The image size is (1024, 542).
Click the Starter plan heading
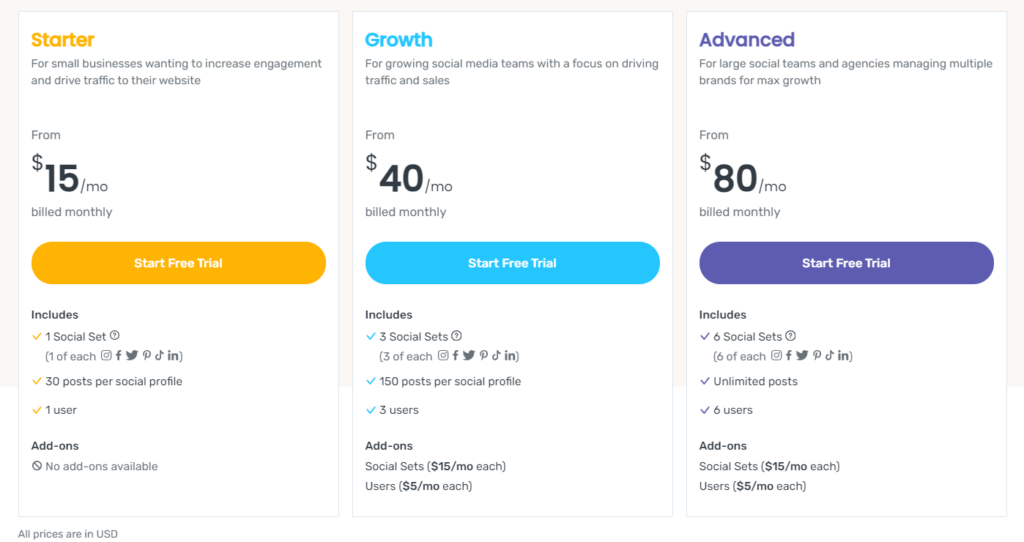(63, 40)
